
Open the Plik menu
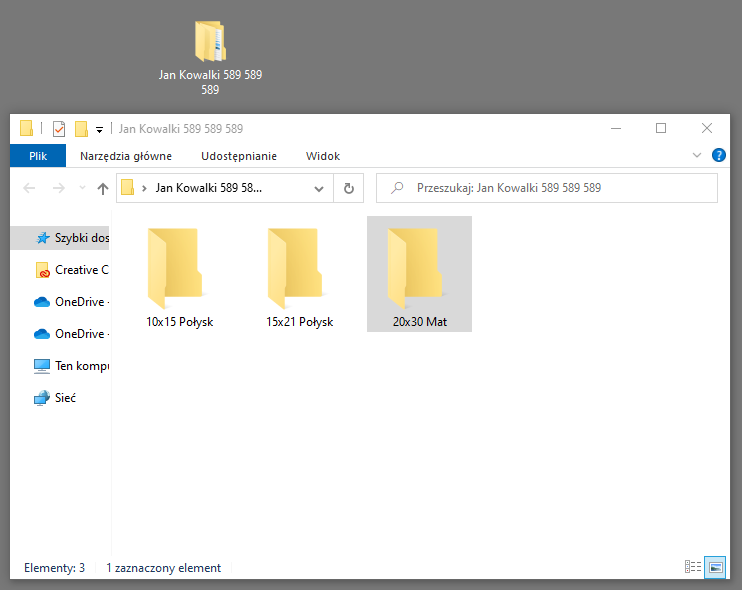(x=38, y=156)
